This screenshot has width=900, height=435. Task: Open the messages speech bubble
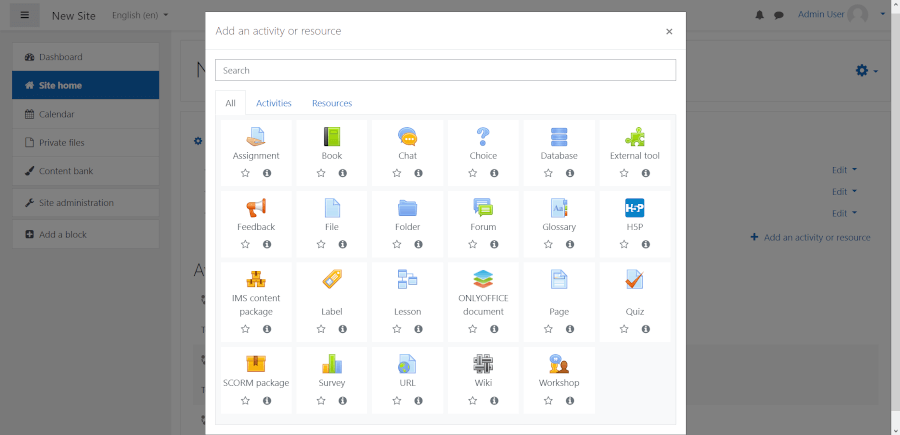tap(779, 15)
